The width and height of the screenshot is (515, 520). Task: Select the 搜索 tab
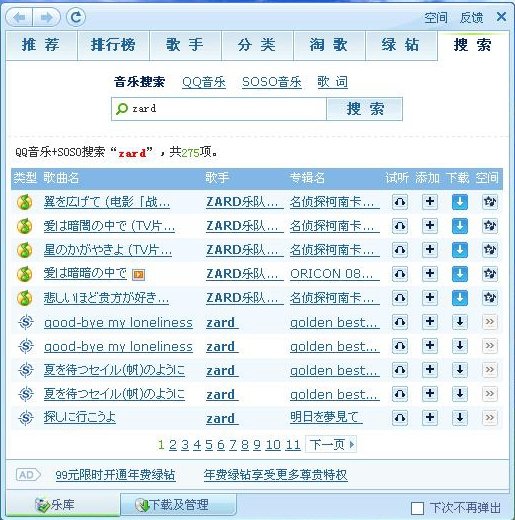[473, 45]
